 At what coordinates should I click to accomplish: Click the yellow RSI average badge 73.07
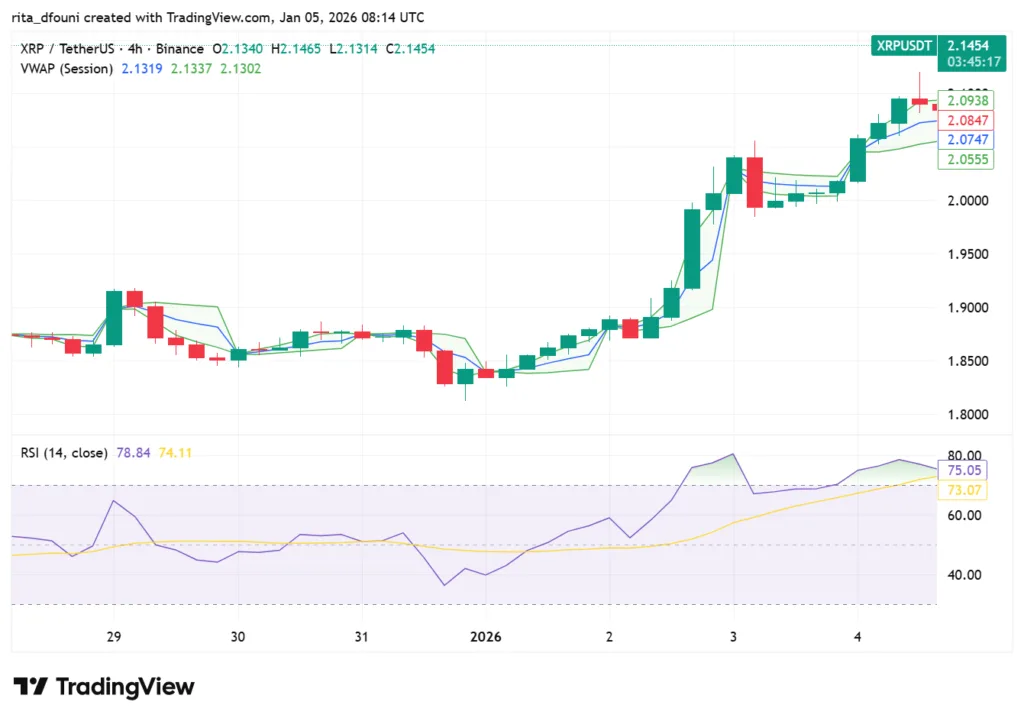click(963, 490)
